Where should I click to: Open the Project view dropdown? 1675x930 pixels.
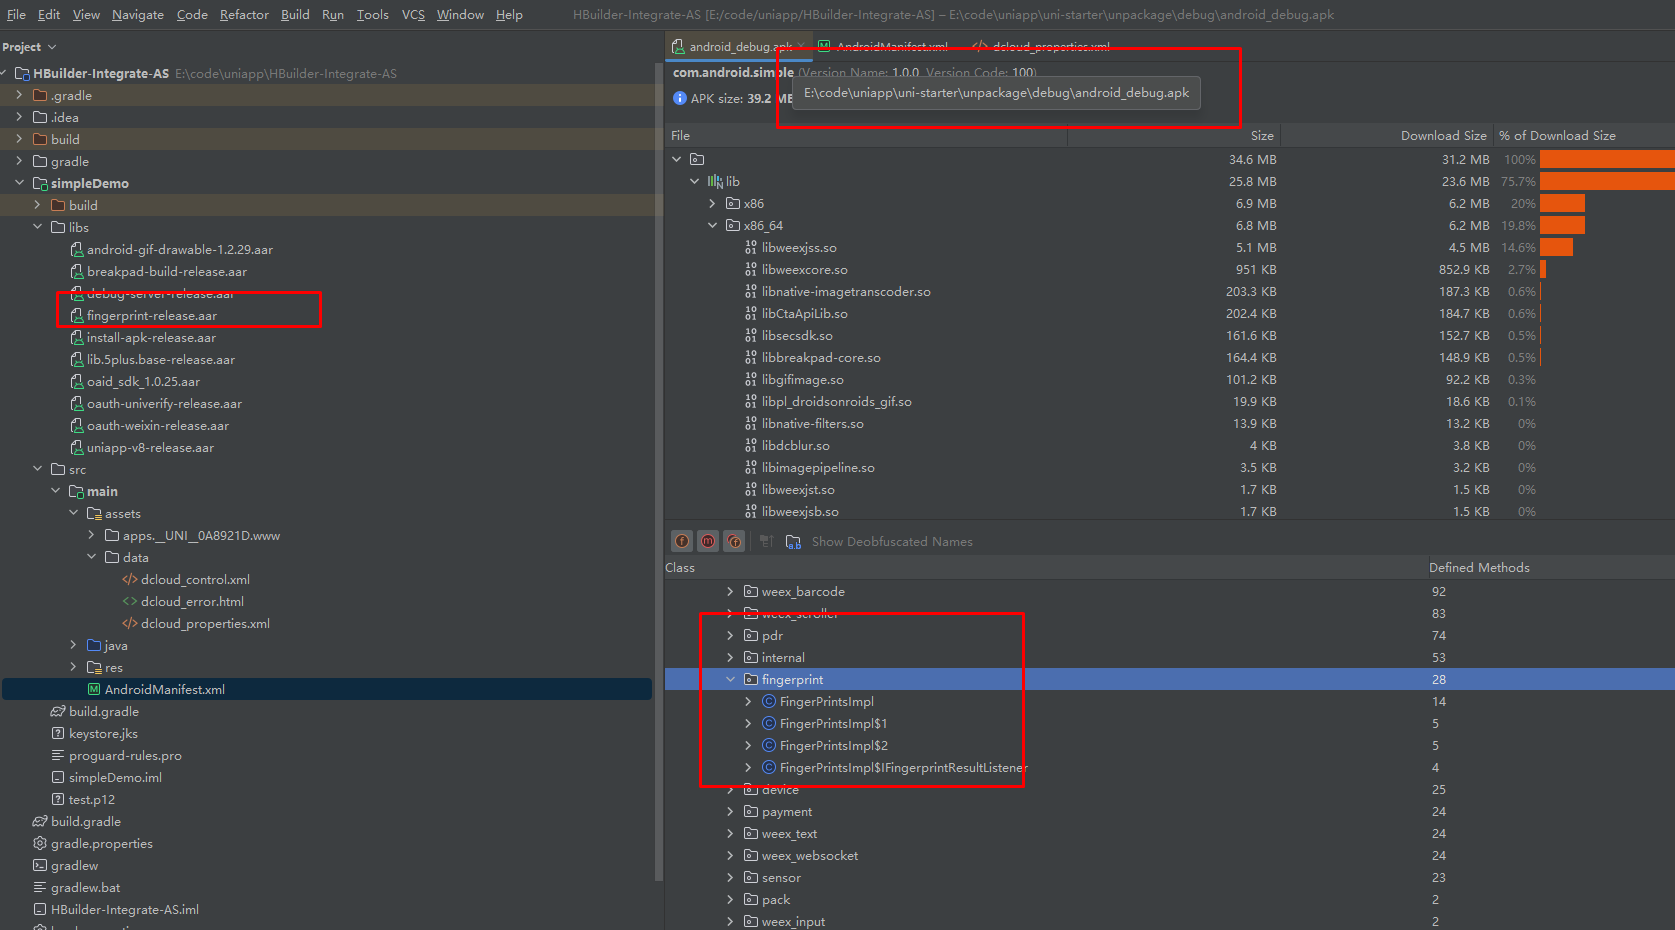point(30,47)
